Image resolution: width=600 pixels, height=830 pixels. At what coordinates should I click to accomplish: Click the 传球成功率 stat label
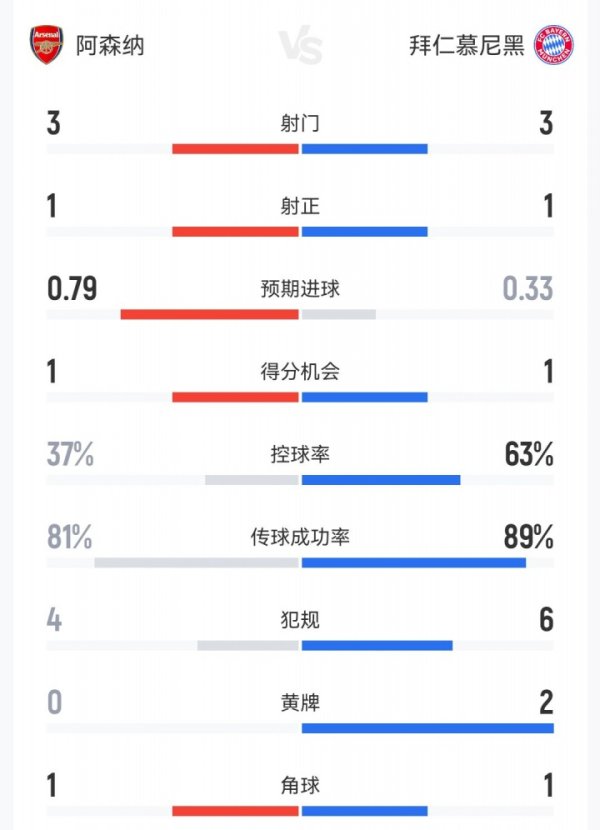point(300,538)
